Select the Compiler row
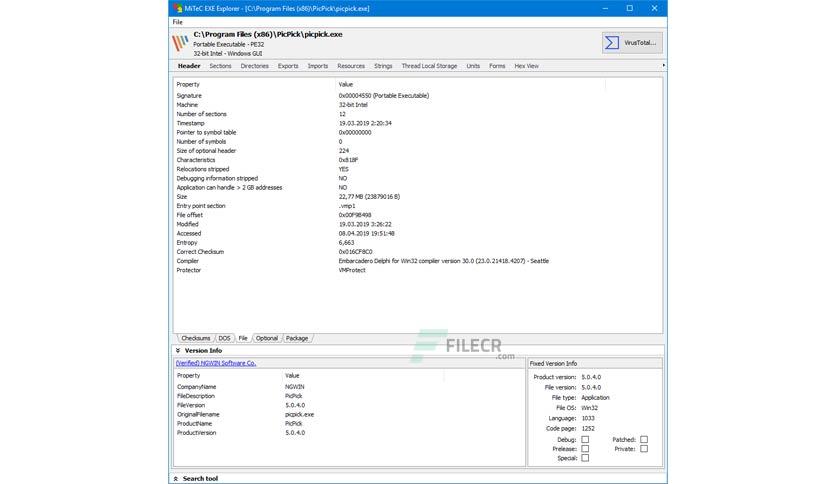 [x=417, y=261]
